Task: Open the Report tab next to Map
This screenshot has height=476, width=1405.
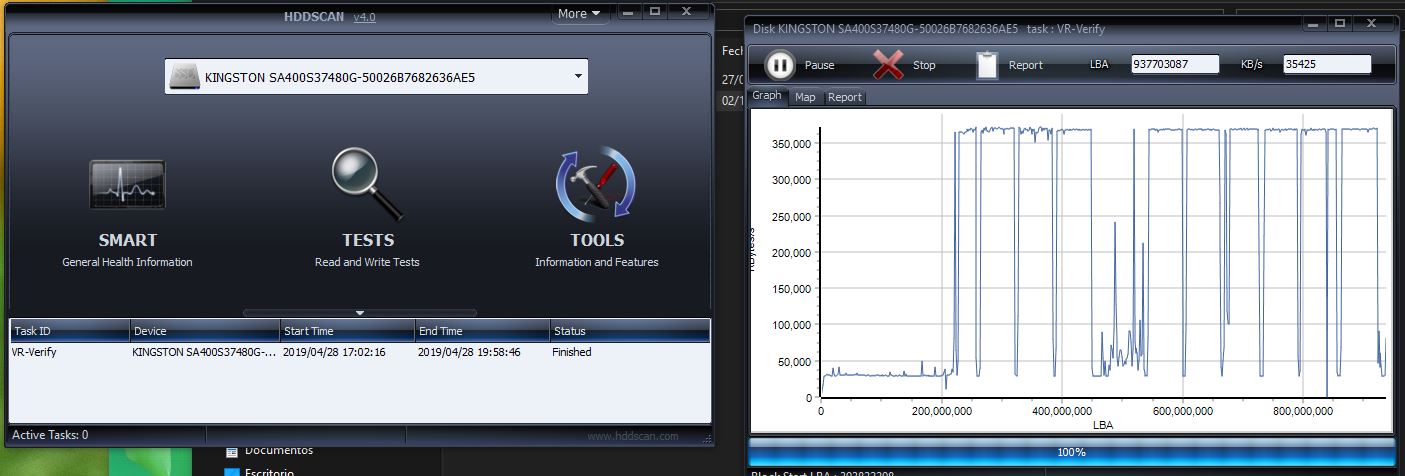Action: tap(844, 97)
